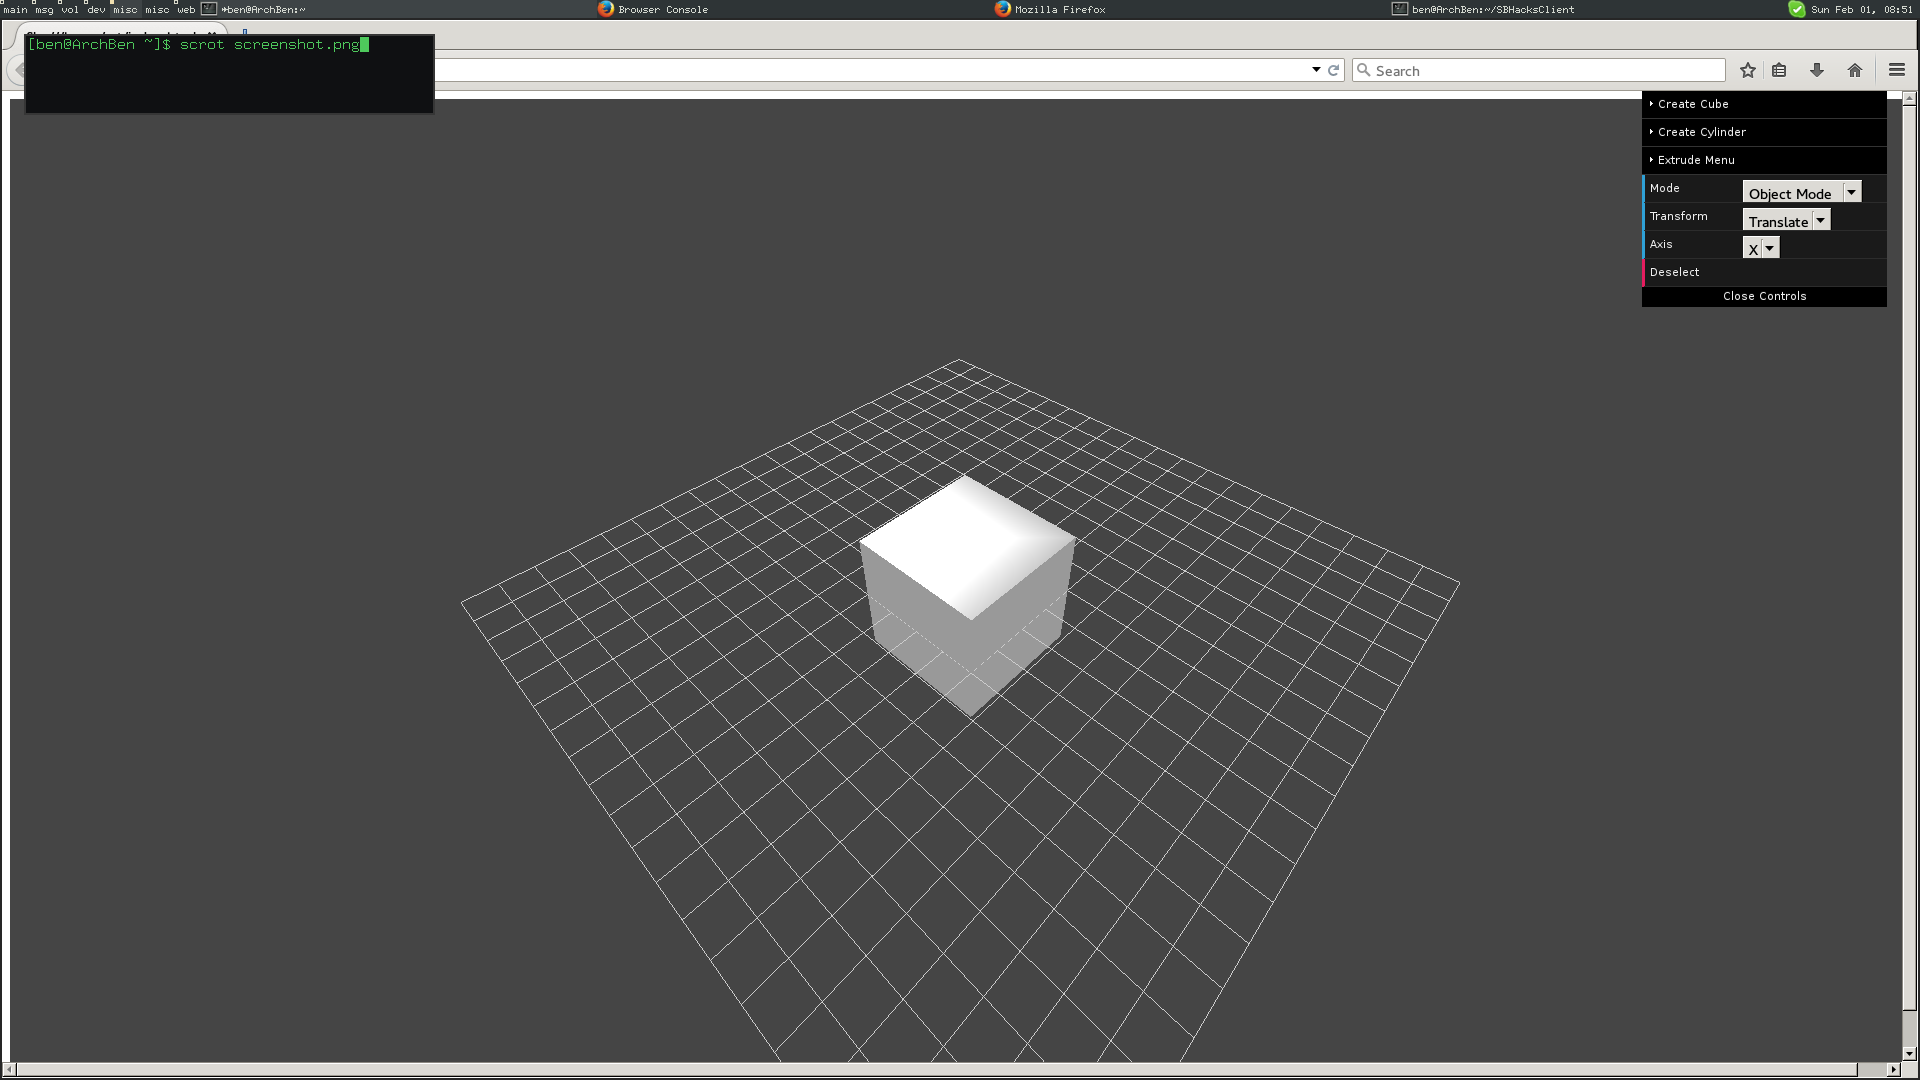
Task: Open the X axis dropdown
Action: 1760,248
